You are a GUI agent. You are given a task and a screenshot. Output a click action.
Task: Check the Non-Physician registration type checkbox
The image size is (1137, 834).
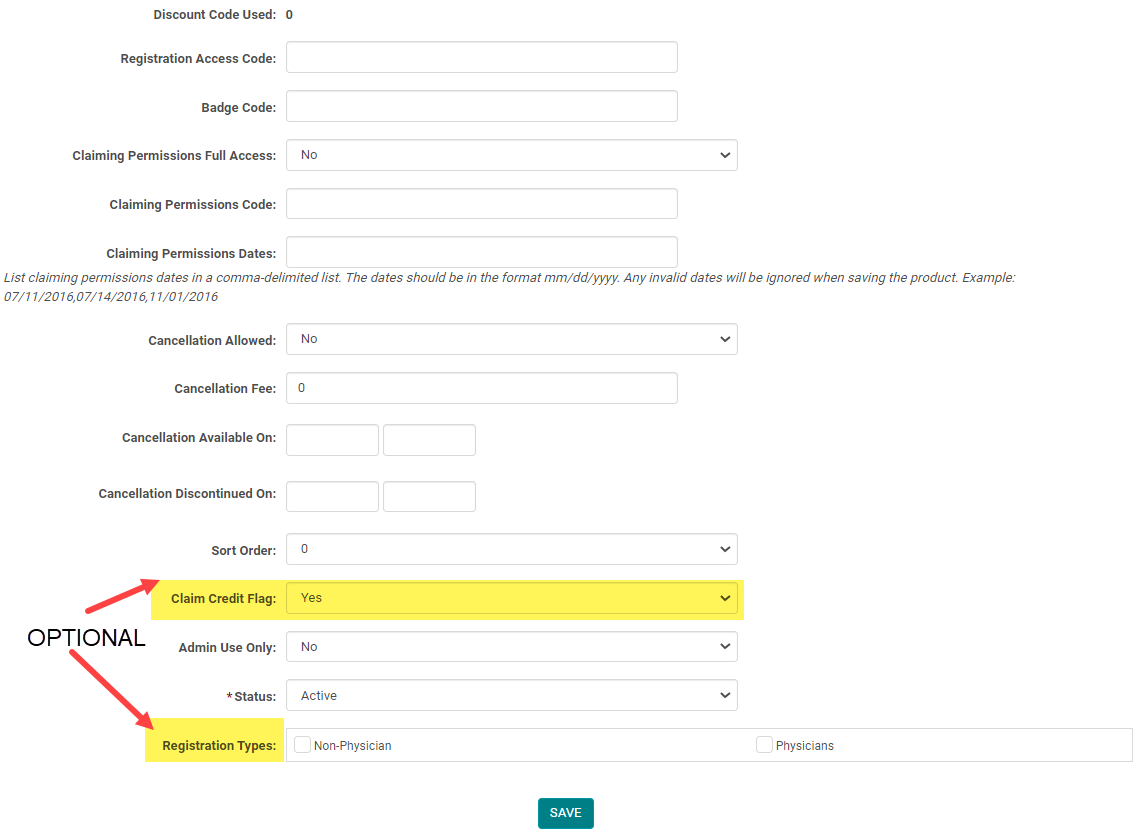[x=302, y=745]
